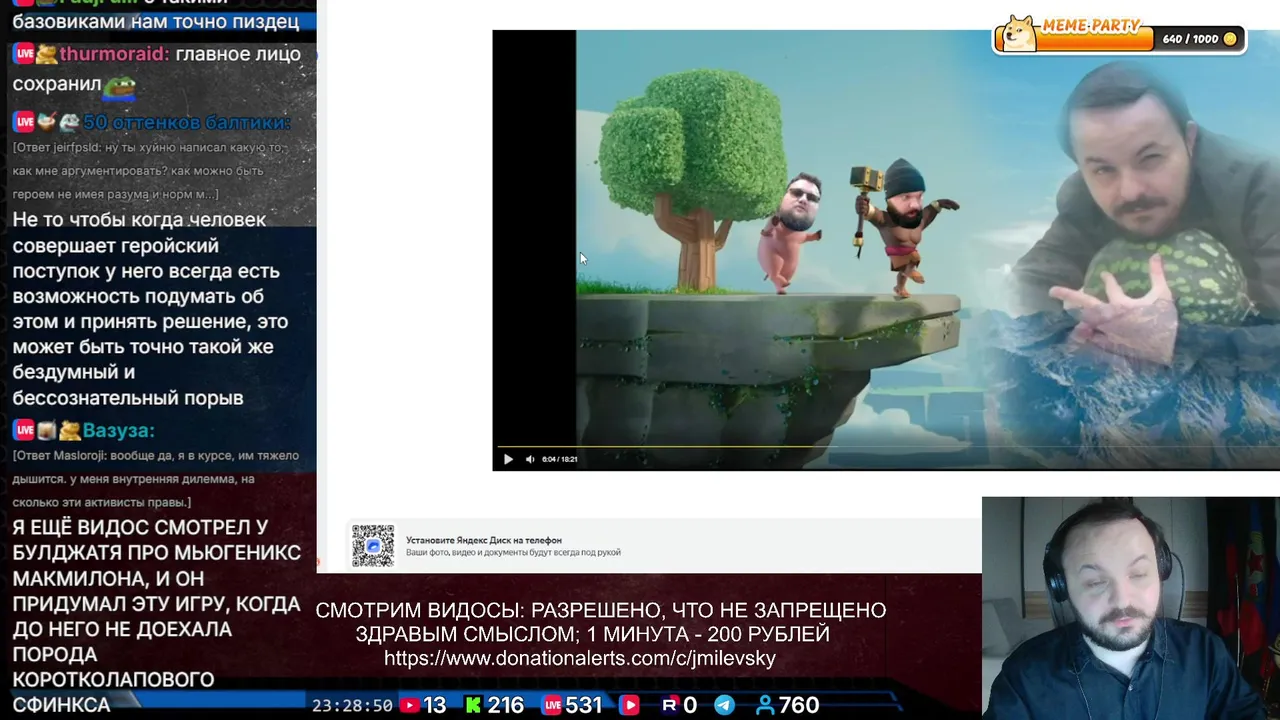
Task: Click the gold coin icon in the Meme Party bar
Action: click(x=1230, y=39)
